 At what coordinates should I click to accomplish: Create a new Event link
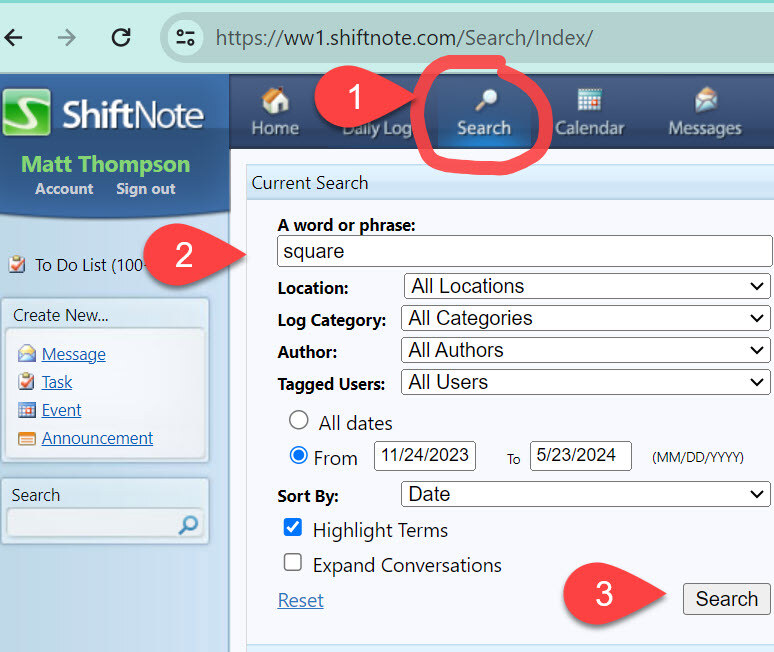(x=61, y=410)
